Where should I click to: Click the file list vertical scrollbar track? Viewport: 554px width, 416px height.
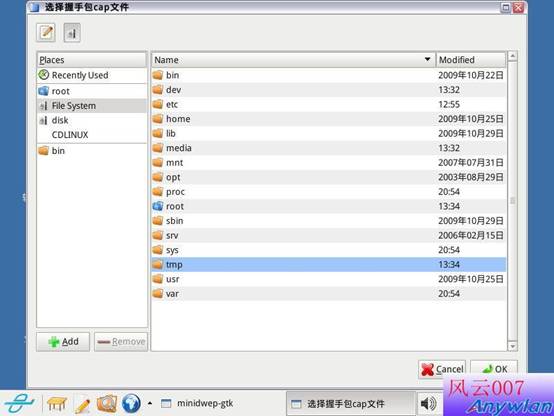pos(512,201)
